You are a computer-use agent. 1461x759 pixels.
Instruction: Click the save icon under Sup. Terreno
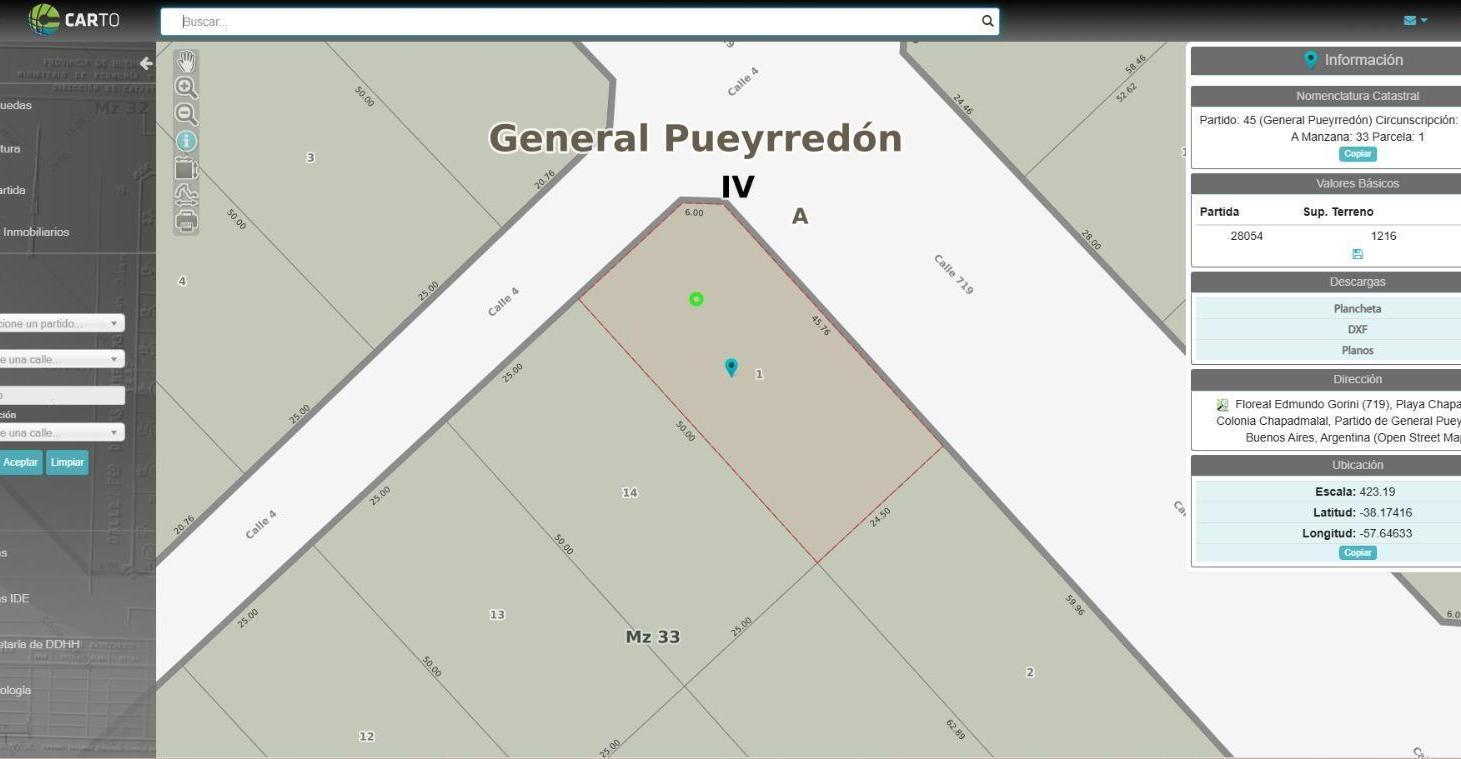point(1357,254)
